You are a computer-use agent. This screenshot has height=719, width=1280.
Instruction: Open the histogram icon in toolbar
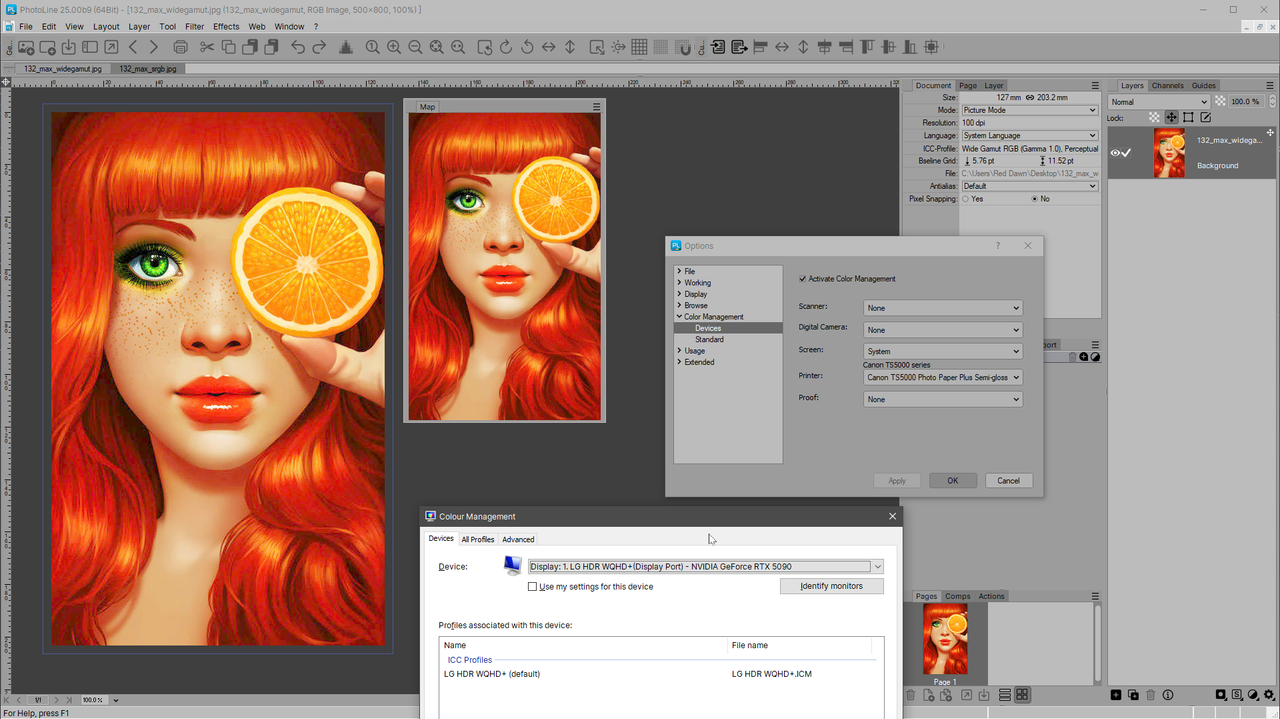tap(346, 47)
